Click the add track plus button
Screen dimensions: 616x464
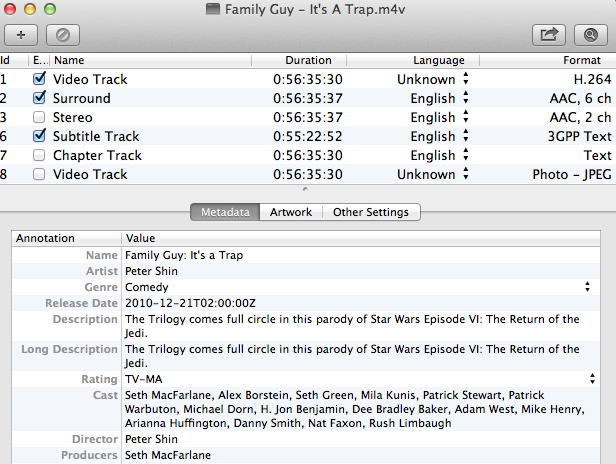point(21,35)
